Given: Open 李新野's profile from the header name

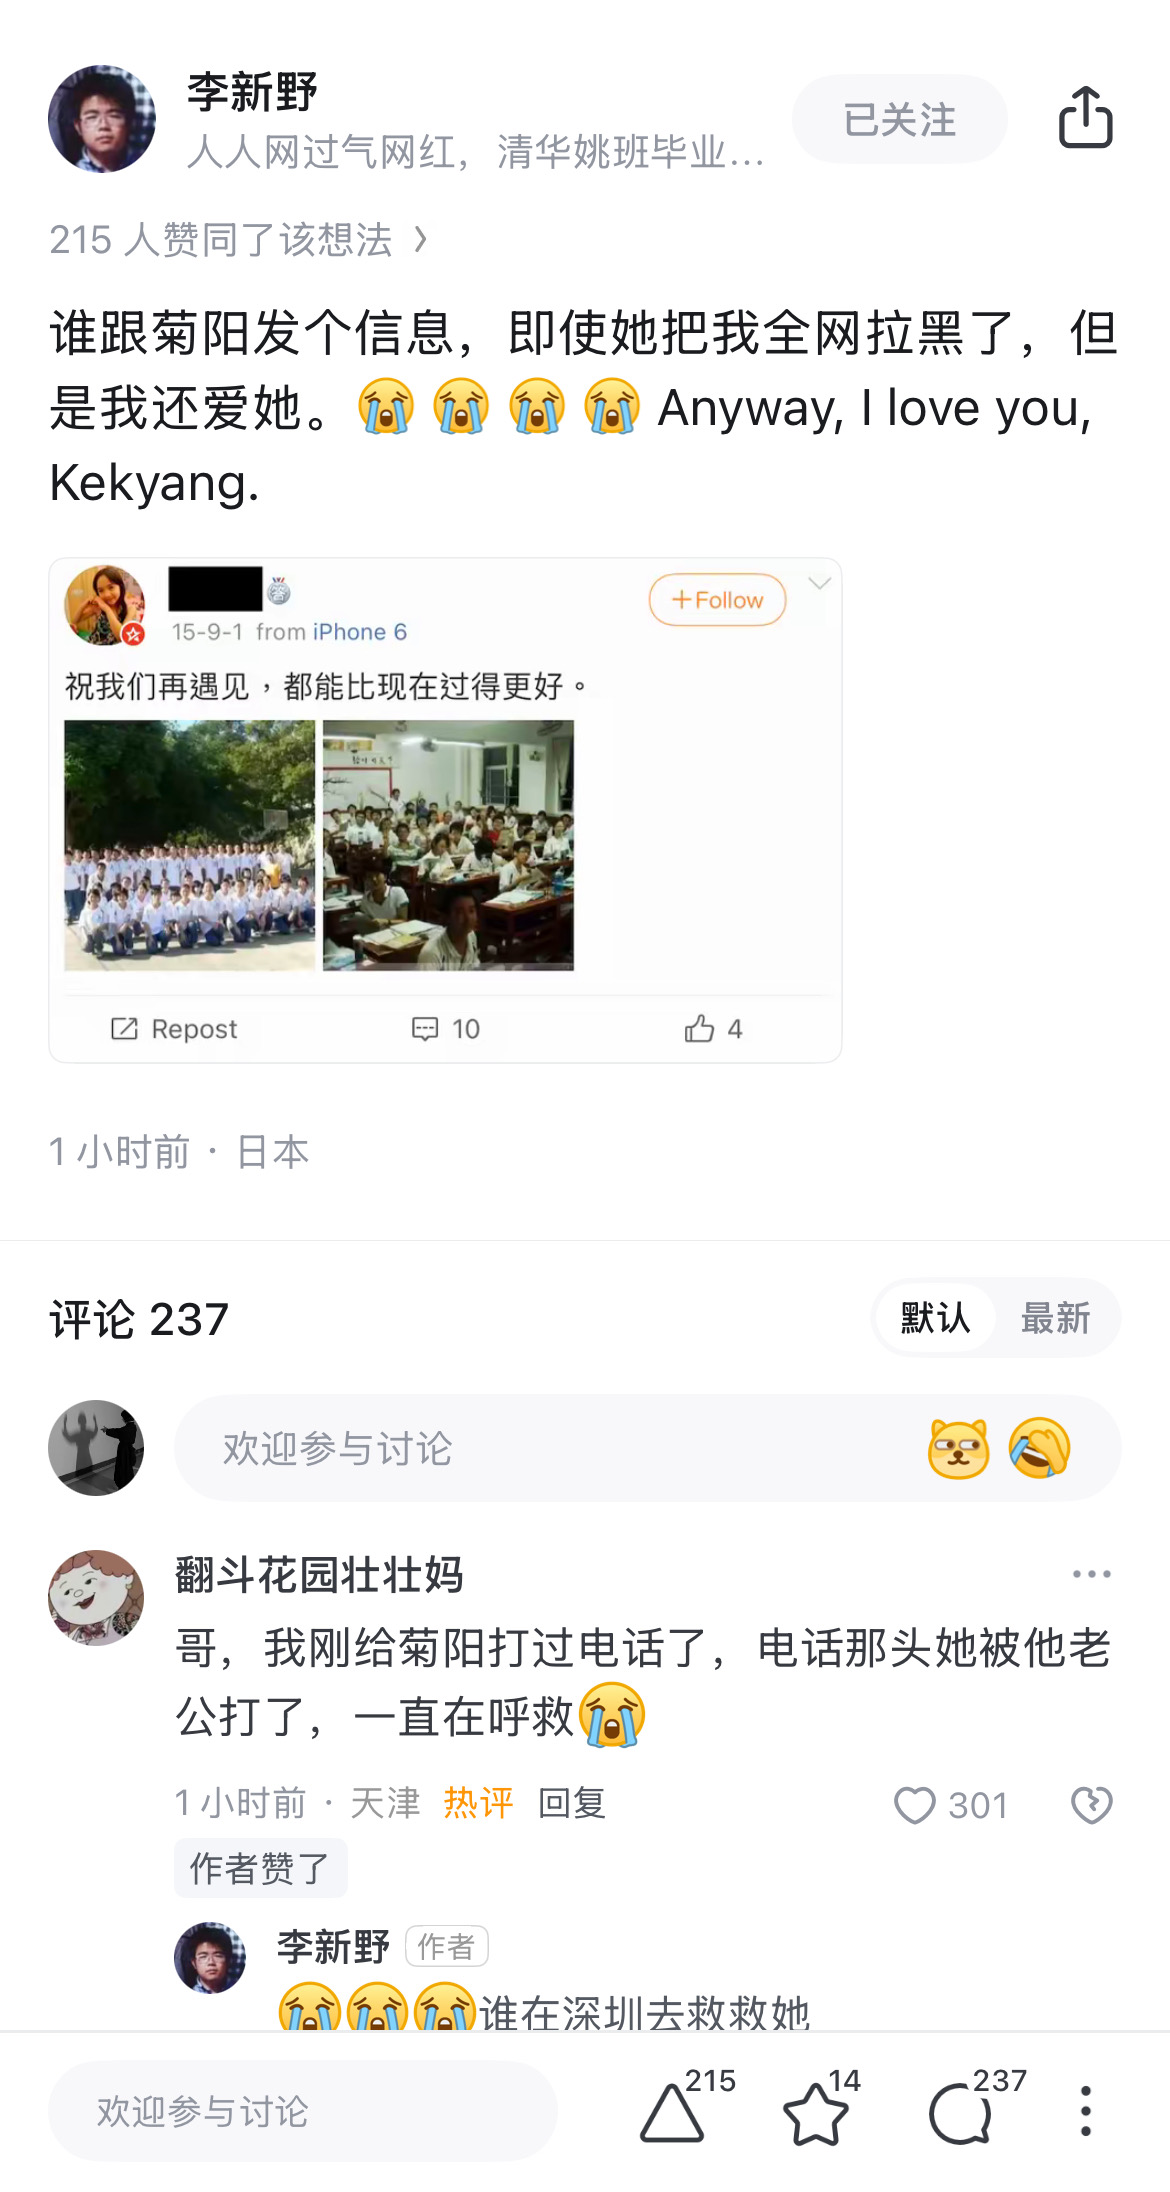Looking at the screenshot, I should point(252,92).
